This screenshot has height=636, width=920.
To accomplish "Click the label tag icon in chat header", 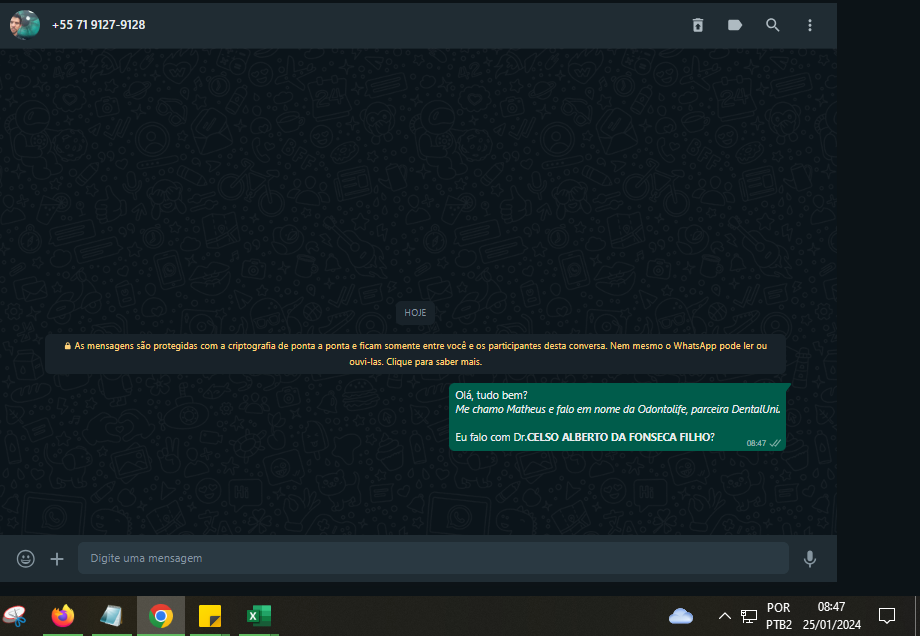I will click(735, 25).
